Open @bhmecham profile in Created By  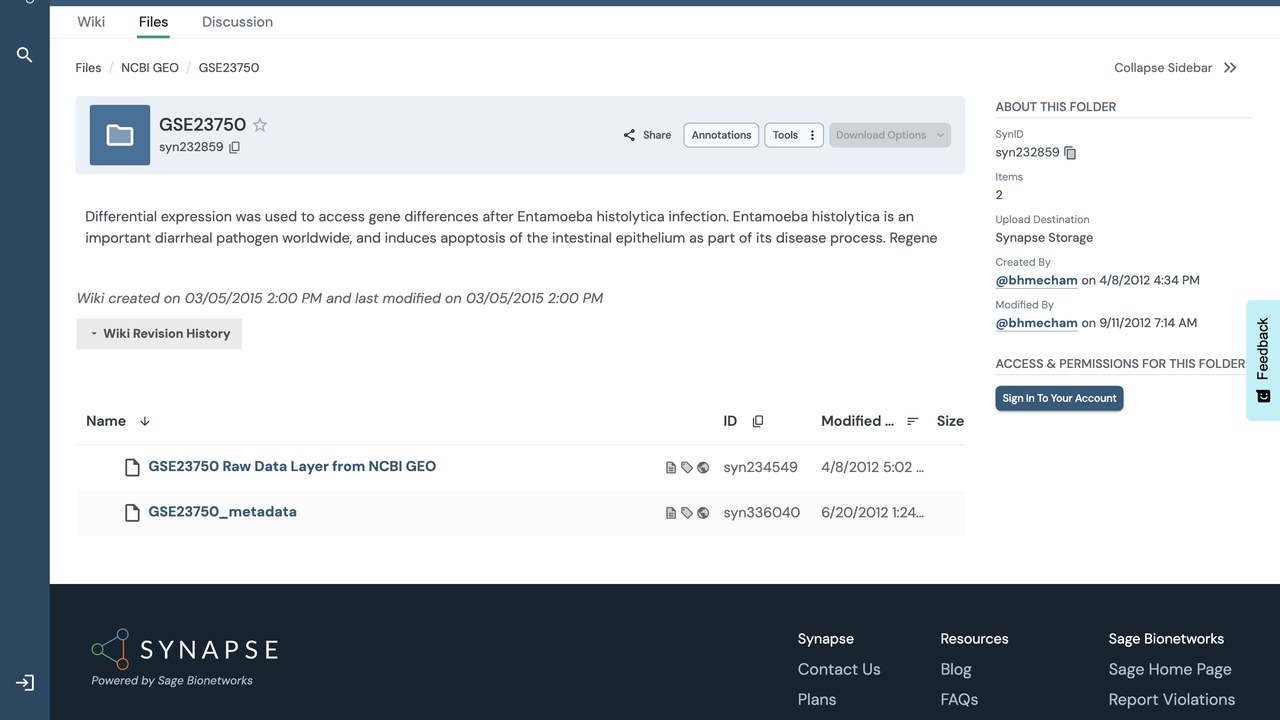tap(1036, 281)
